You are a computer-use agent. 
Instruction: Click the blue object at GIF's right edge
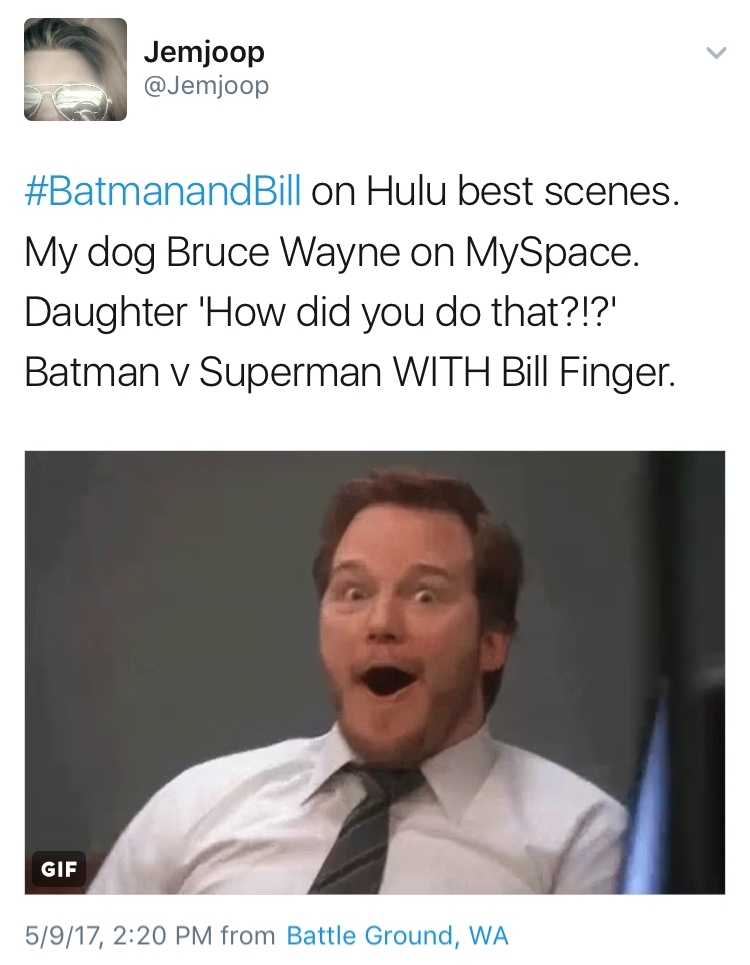point(646,794)
